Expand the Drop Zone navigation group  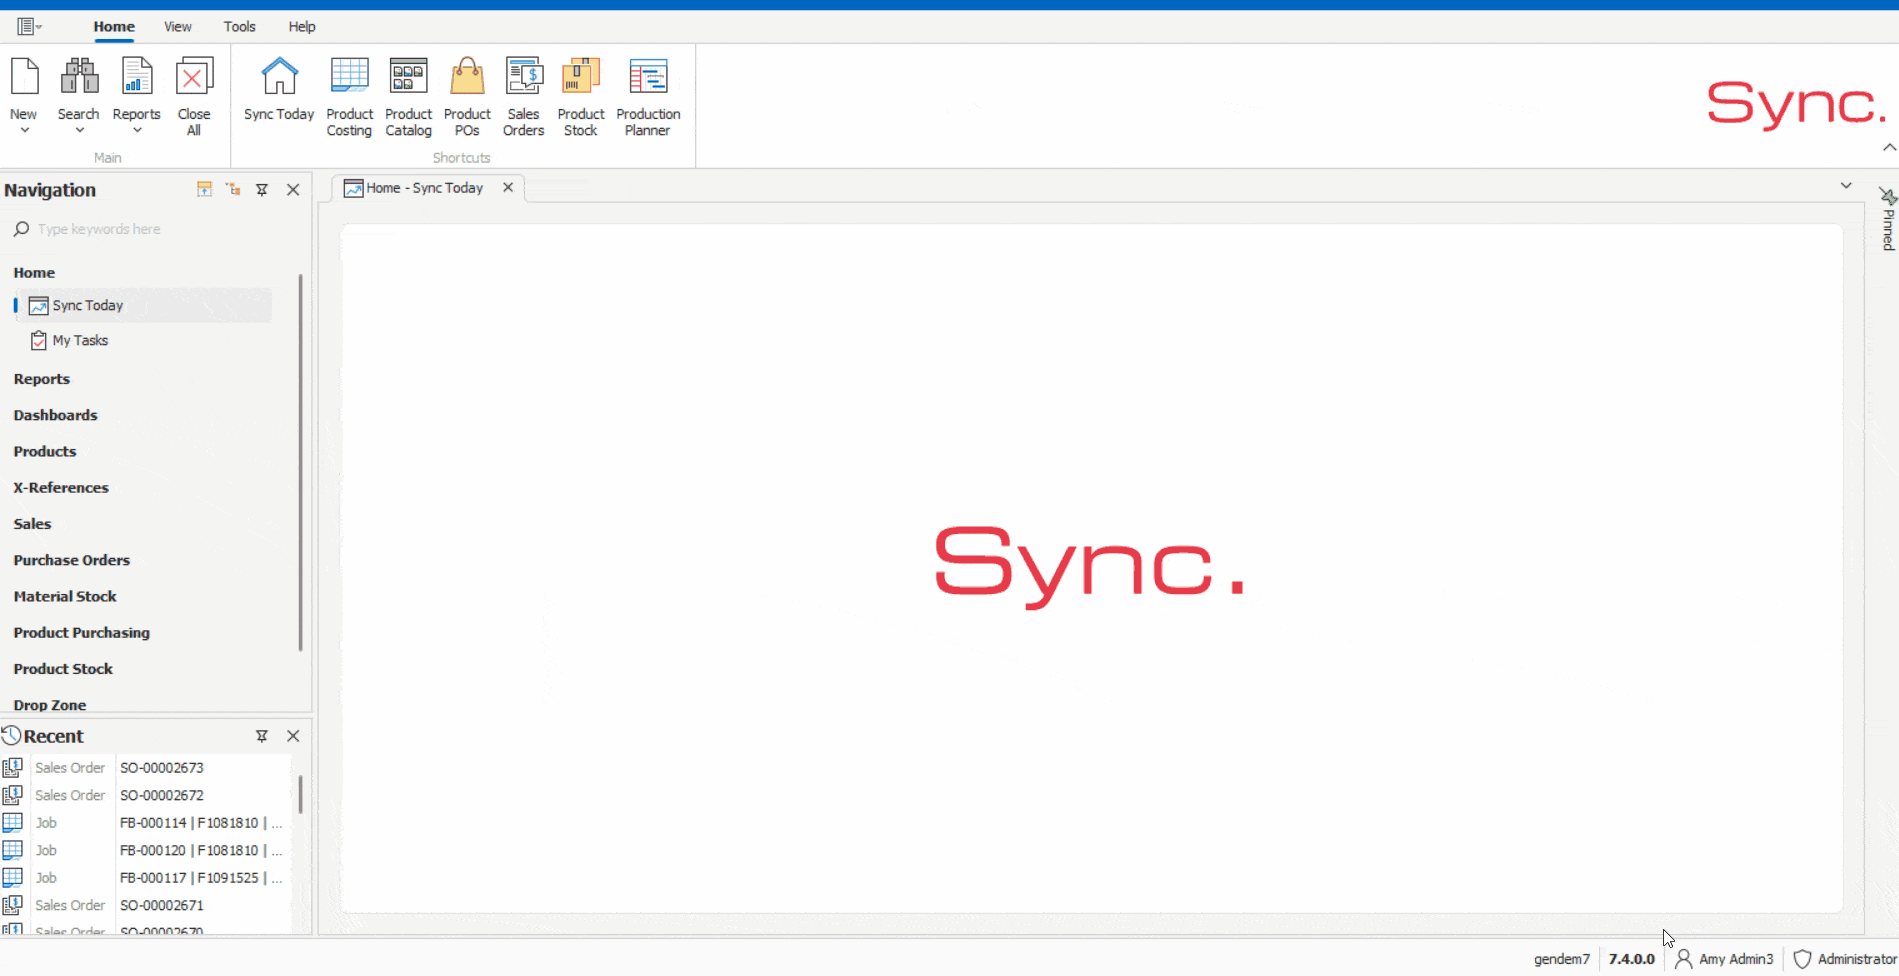[x=50, y=705]
